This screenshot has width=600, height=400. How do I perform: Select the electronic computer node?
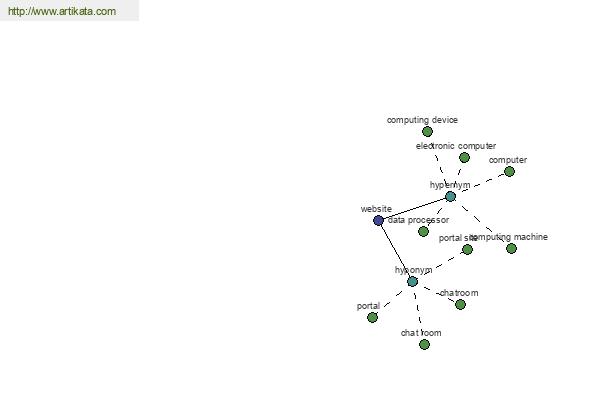[x=464, y=157]
